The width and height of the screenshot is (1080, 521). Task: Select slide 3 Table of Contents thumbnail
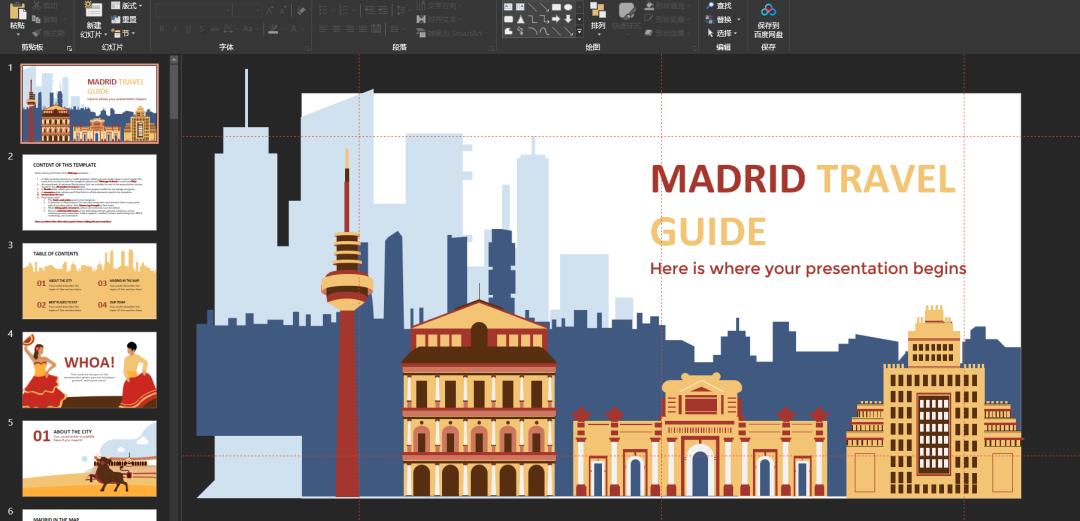pyautogui.click(x=89, y=280)
